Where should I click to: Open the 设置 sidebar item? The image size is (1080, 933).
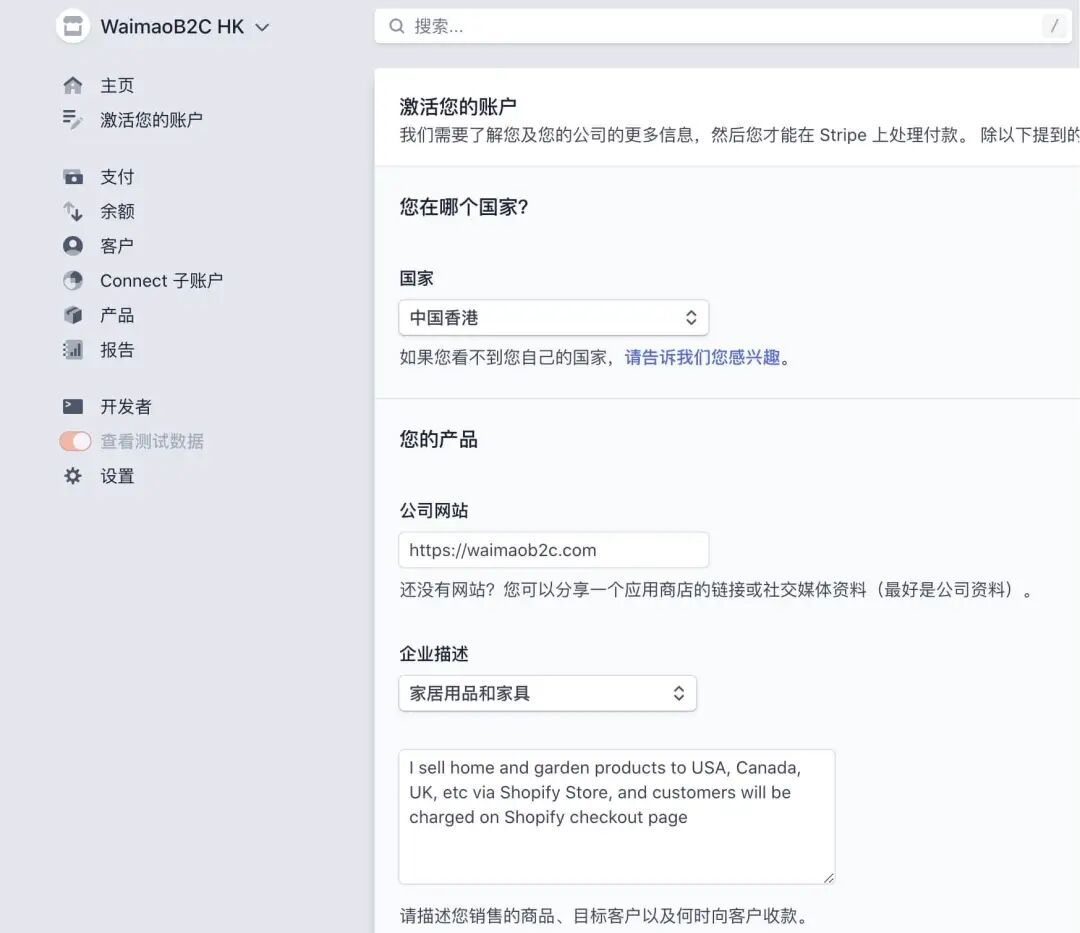[x=117, y=476]
